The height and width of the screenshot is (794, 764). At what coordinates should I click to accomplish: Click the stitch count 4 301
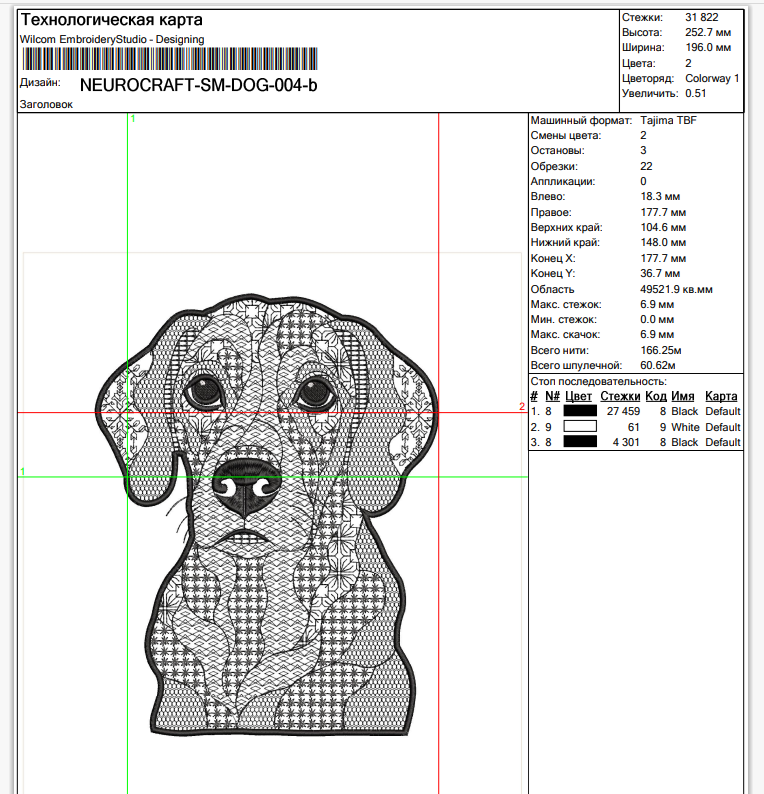626,443
